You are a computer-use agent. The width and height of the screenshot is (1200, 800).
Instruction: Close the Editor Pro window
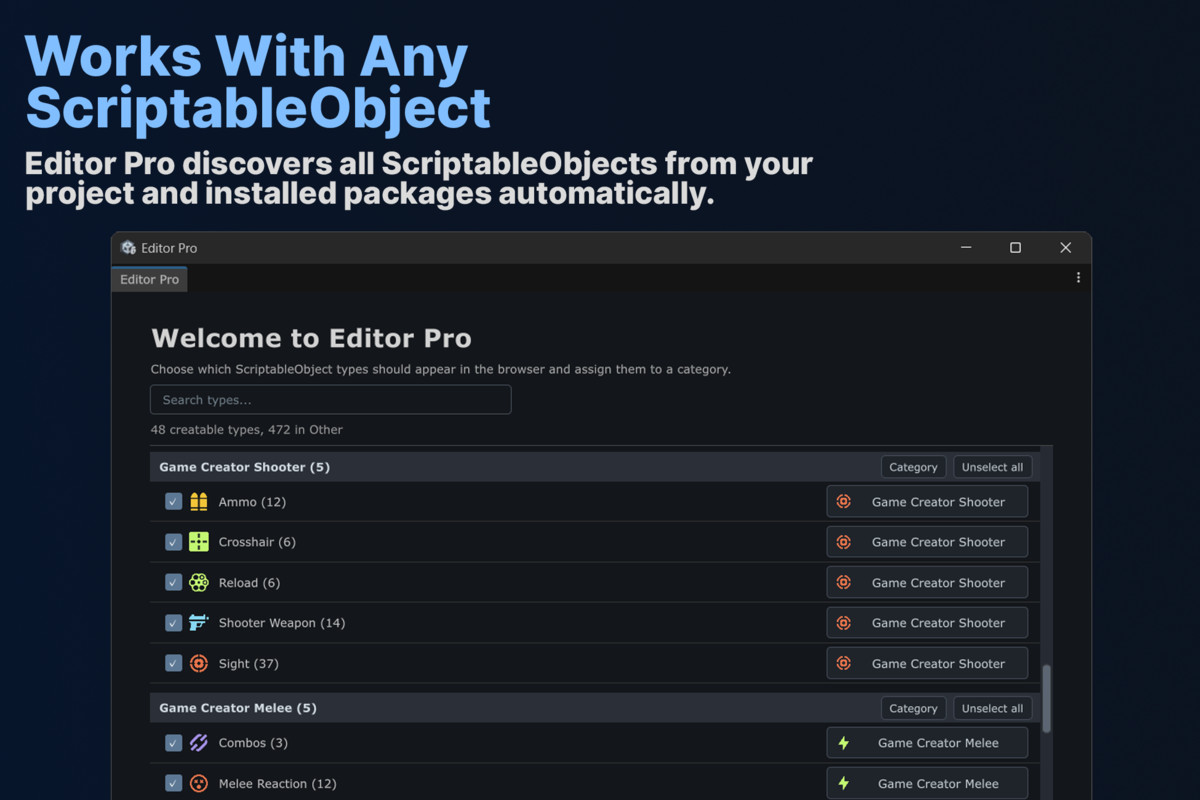(x=1065, y=248)
